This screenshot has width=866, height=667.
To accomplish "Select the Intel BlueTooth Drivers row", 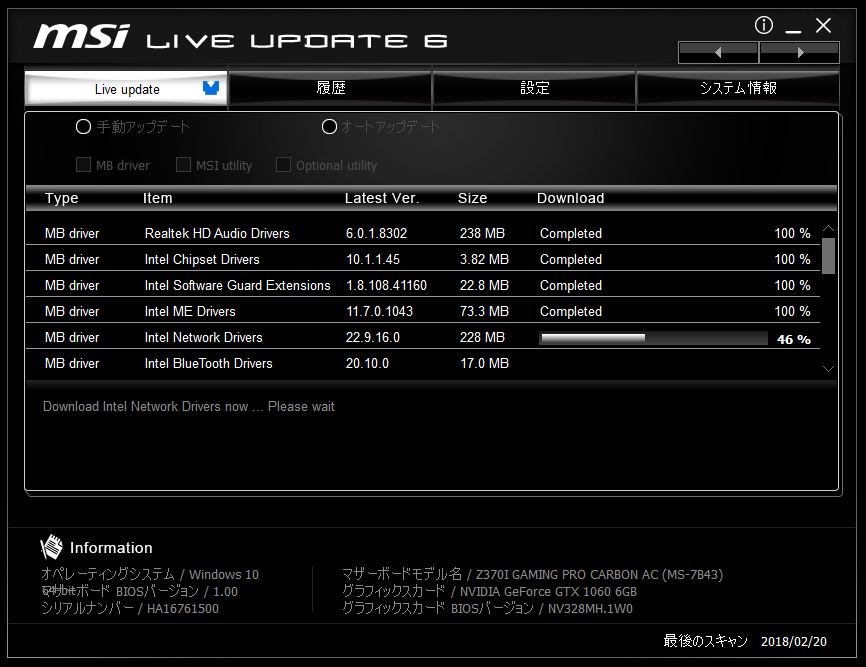I will coord(423,363).
